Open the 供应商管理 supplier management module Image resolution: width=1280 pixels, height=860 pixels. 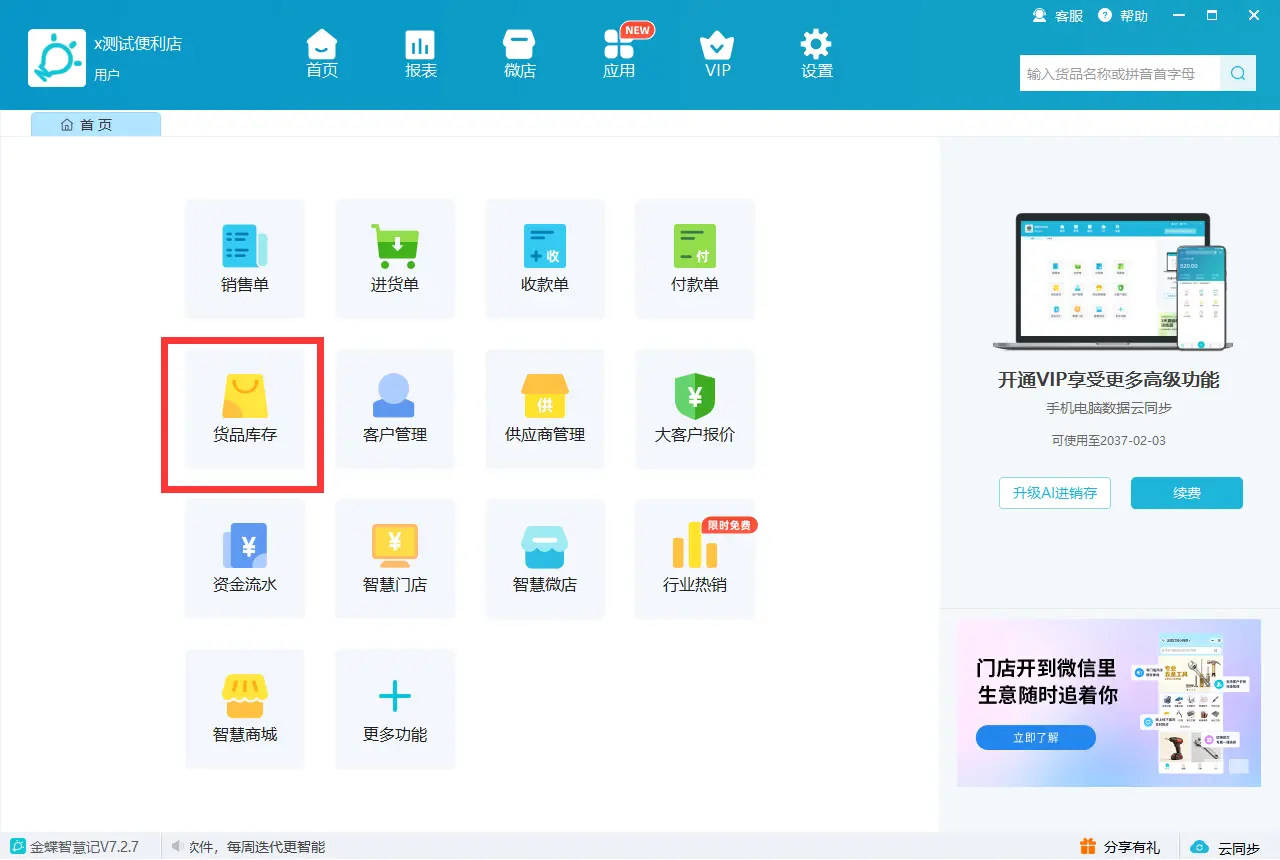[x=545, y=409]
